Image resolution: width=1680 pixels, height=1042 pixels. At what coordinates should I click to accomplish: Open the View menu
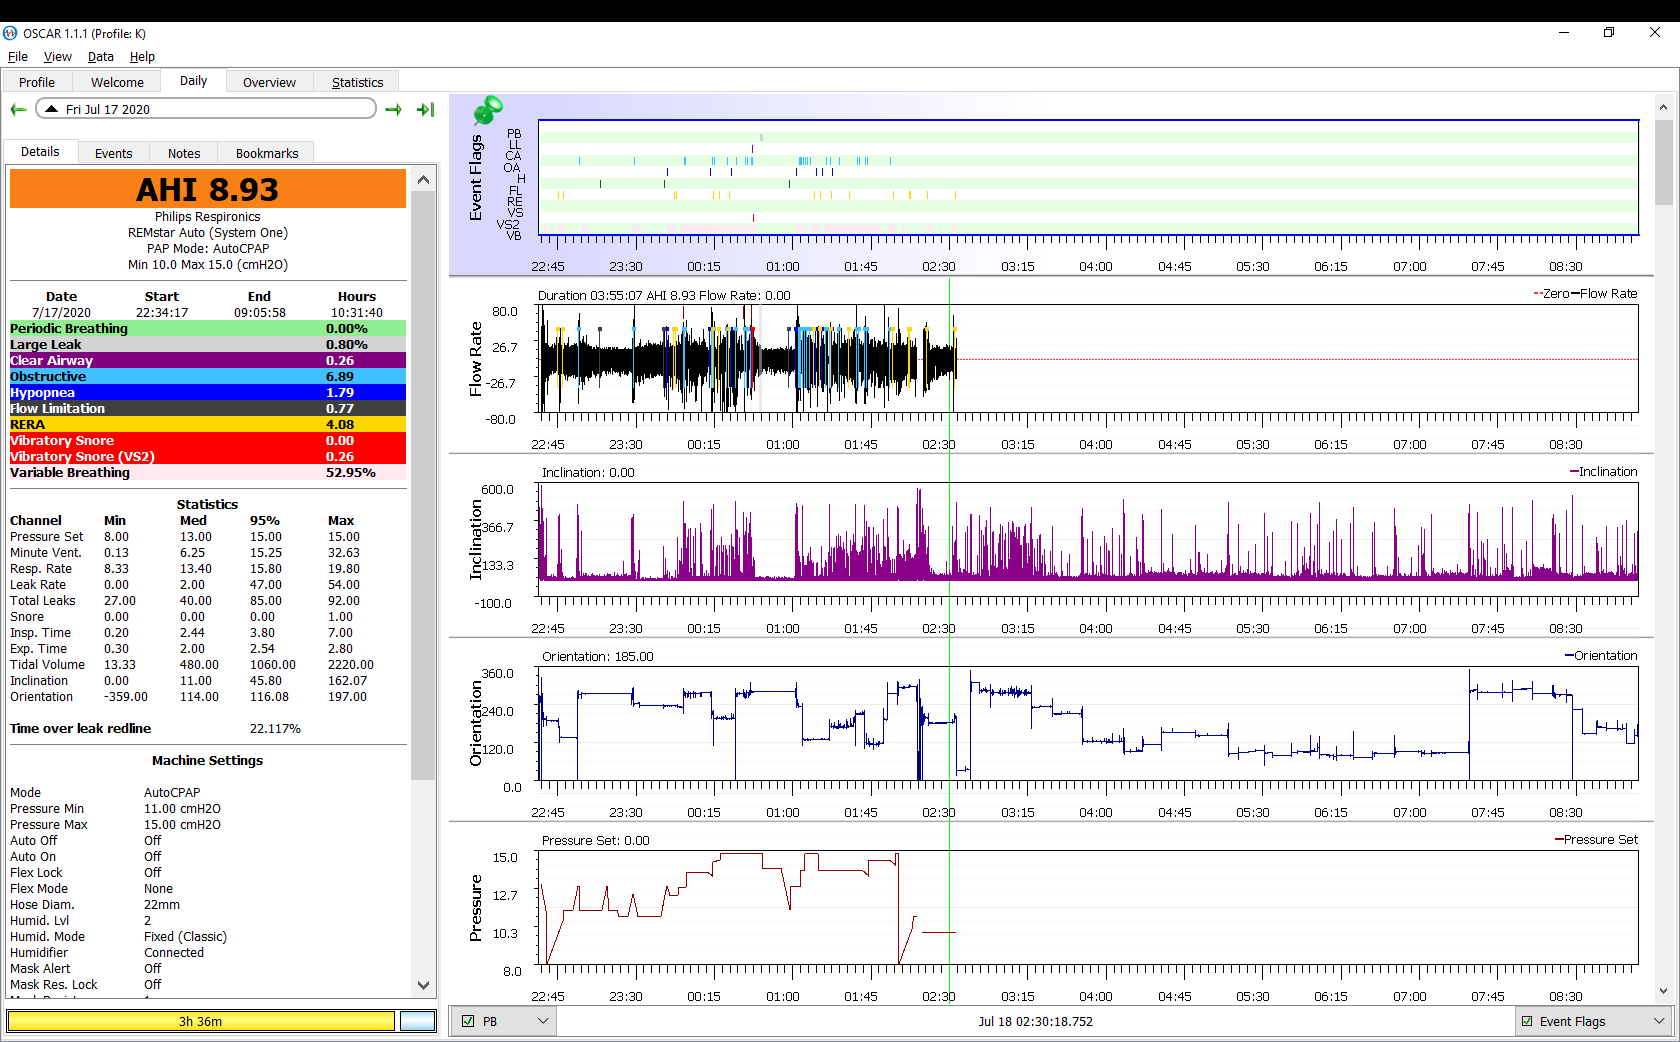57,57
